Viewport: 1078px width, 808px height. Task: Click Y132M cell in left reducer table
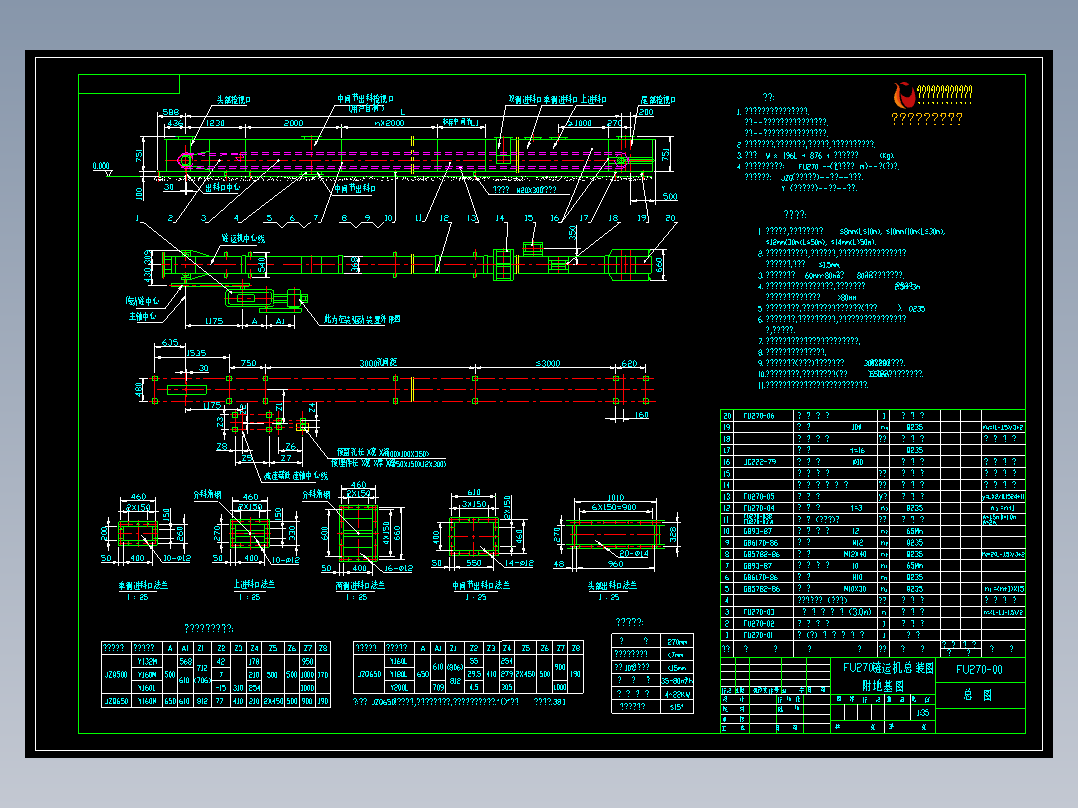146,662
